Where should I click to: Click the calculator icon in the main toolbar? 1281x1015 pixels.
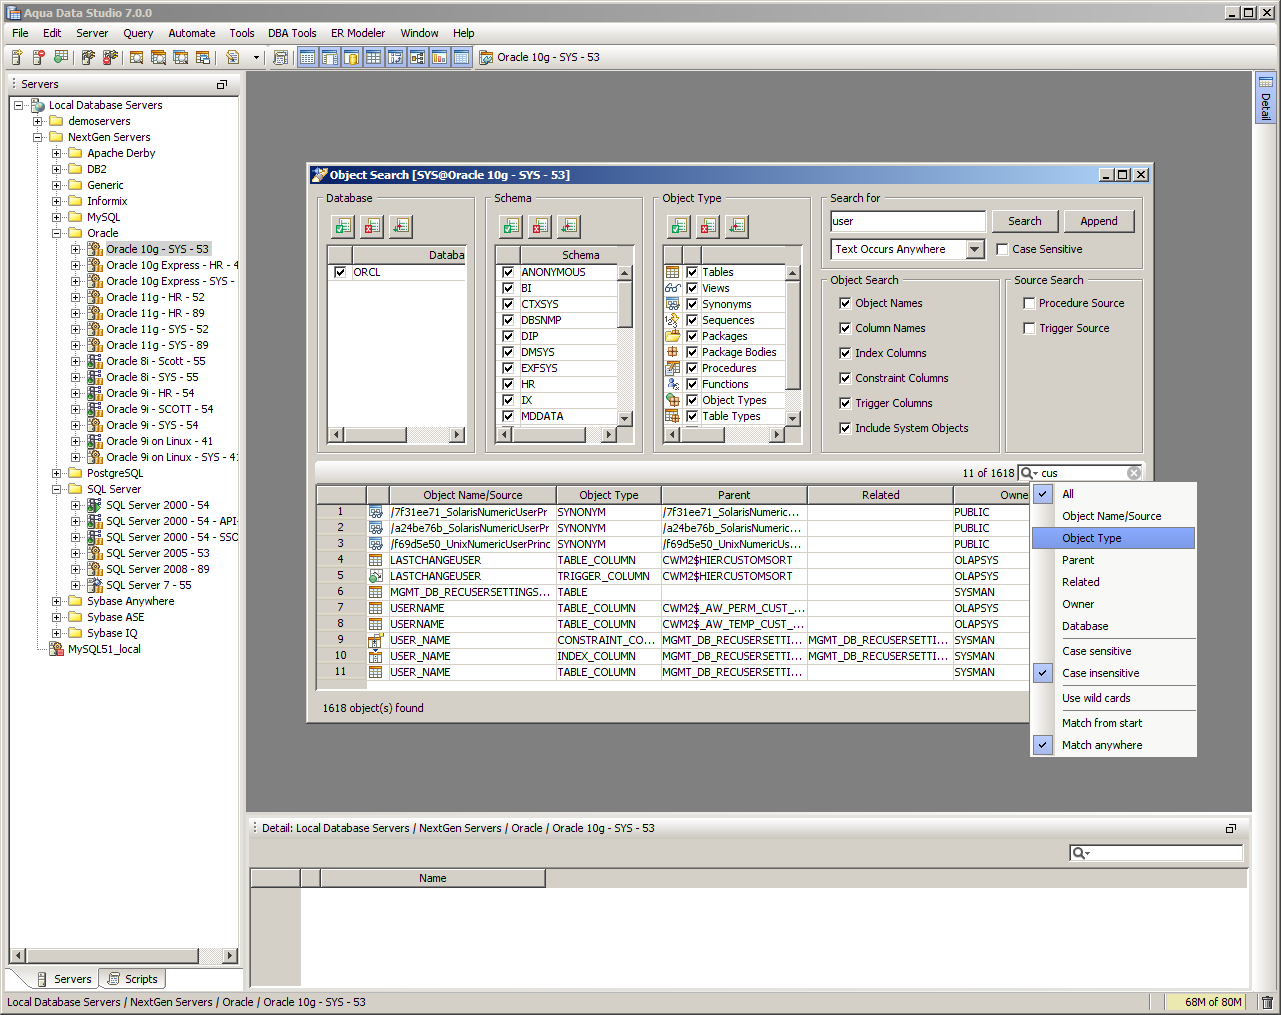pos(281,58)
